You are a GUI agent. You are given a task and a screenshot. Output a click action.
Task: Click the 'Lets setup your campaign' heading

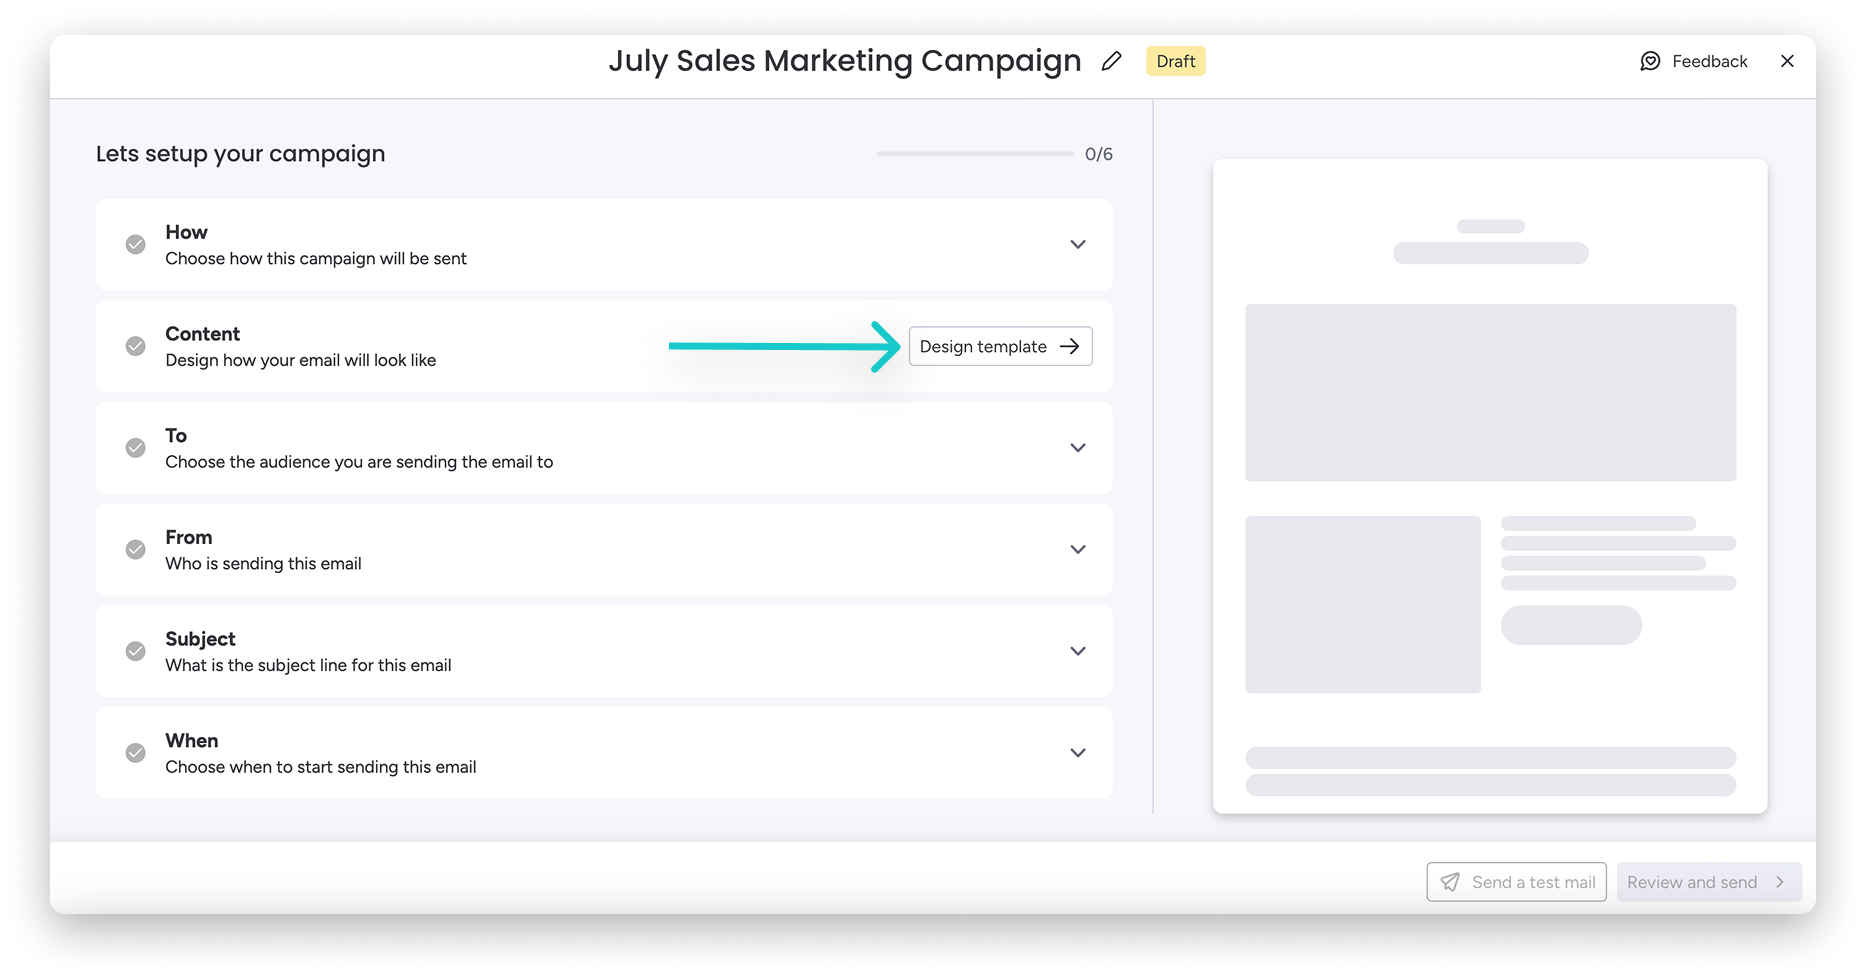tap(241, 154)
